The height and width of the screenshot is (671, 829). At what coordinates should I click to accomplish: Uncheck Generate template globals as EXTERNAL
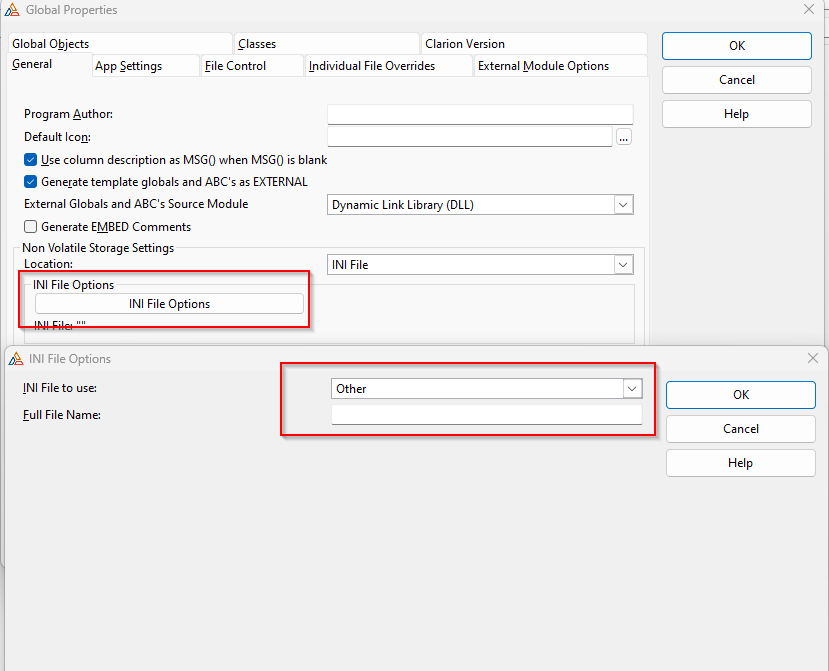31,182
